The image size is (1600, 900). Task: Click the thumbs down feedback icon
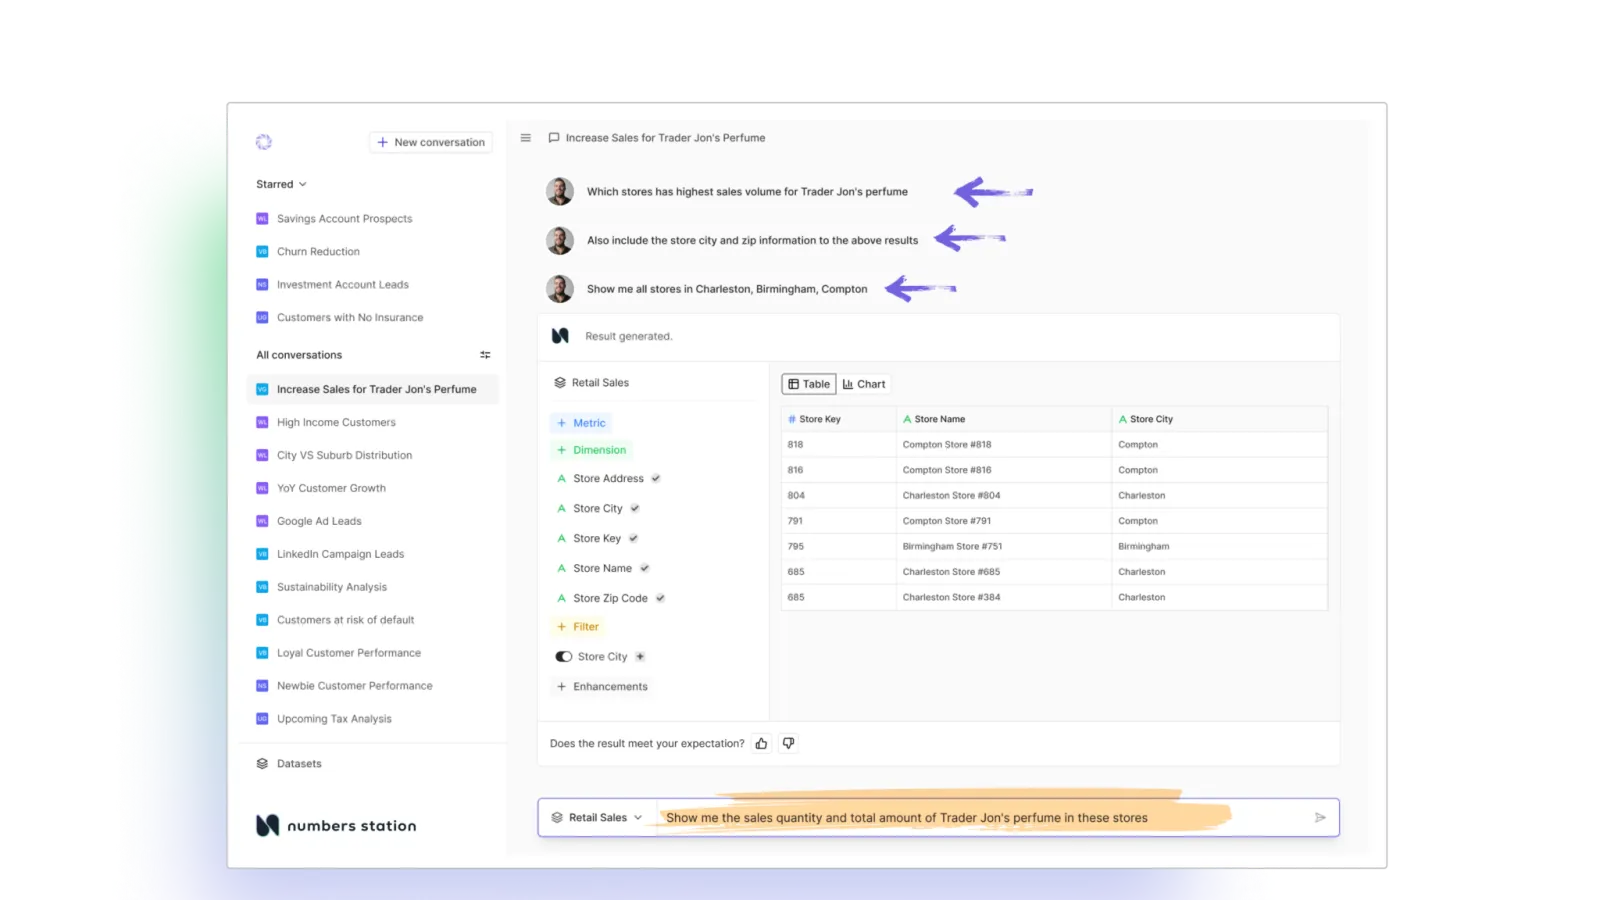tap(789, 743)
